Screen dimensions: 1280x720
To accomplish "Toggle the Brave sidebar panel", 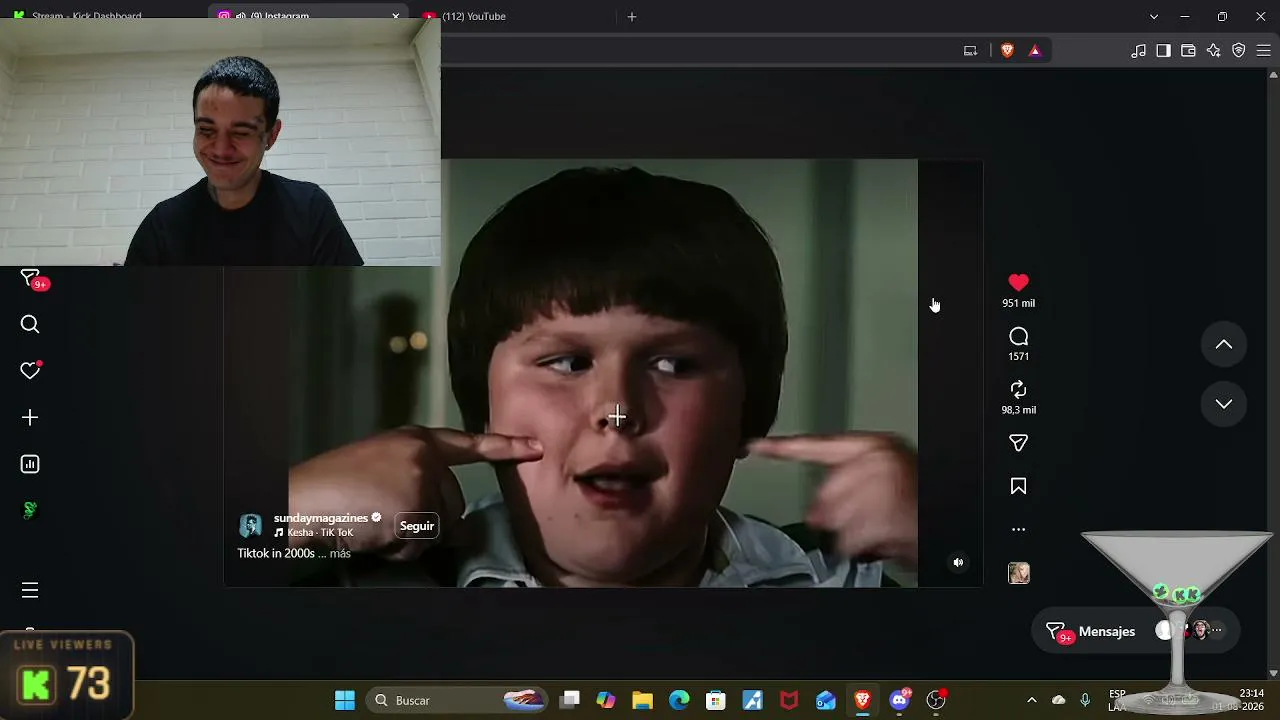I will click(x=1163, y=51).
